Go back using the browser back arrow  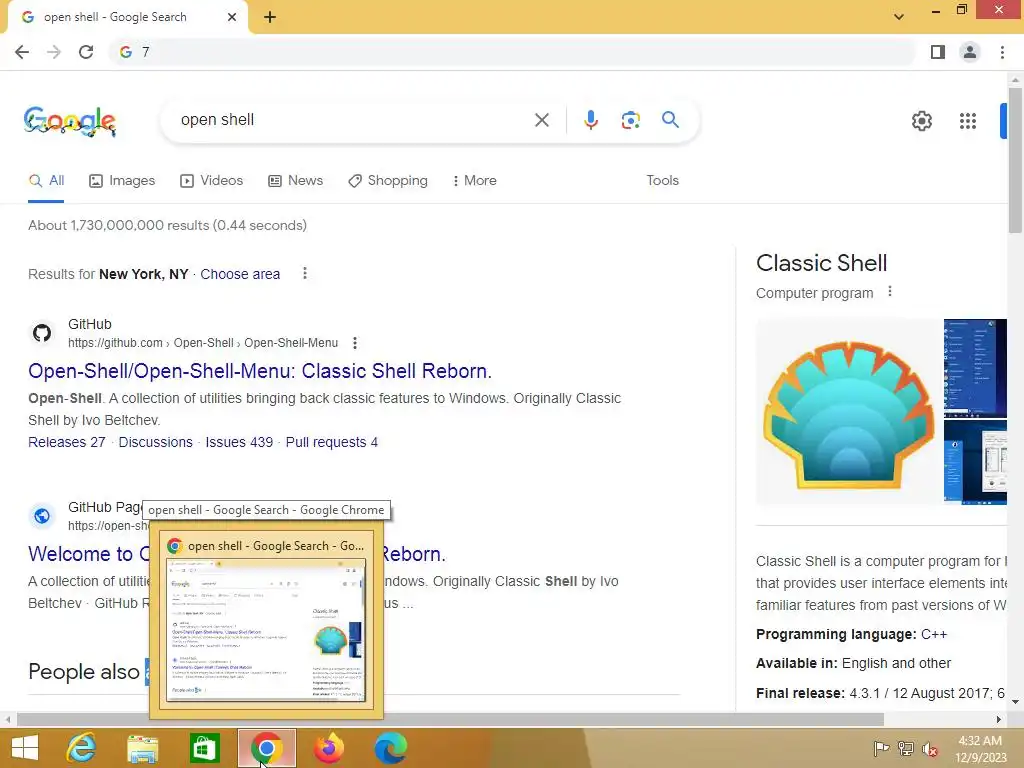click(22, 52)
